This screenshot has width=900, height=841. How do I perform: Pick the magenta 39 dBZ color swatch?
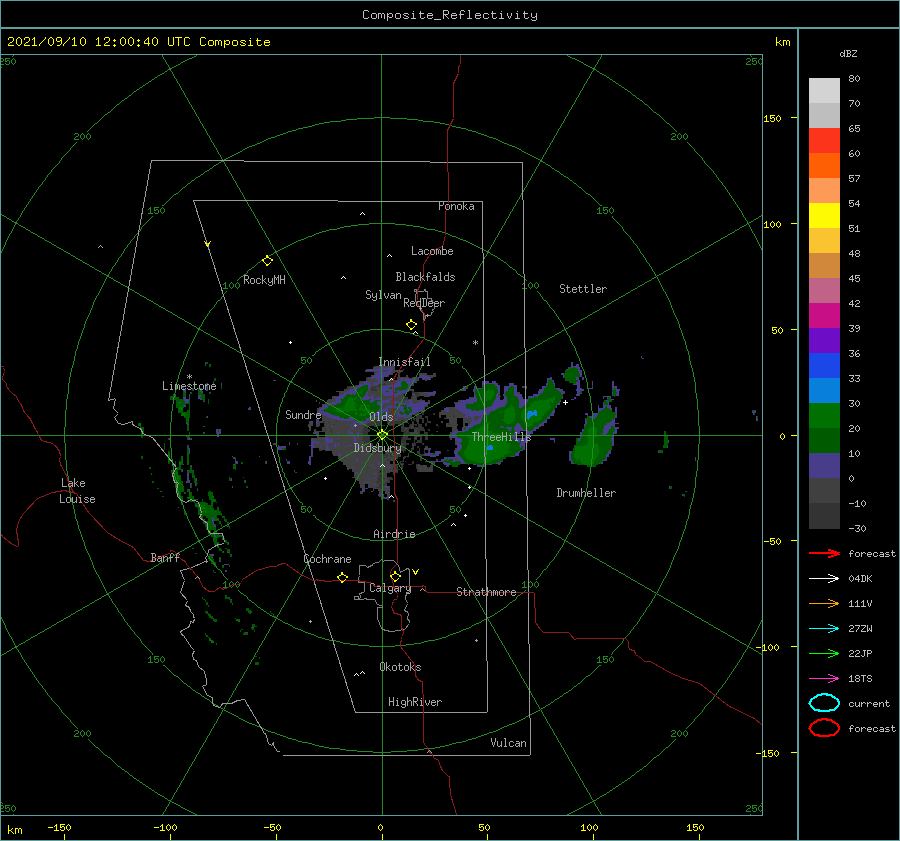pos(824,315)
